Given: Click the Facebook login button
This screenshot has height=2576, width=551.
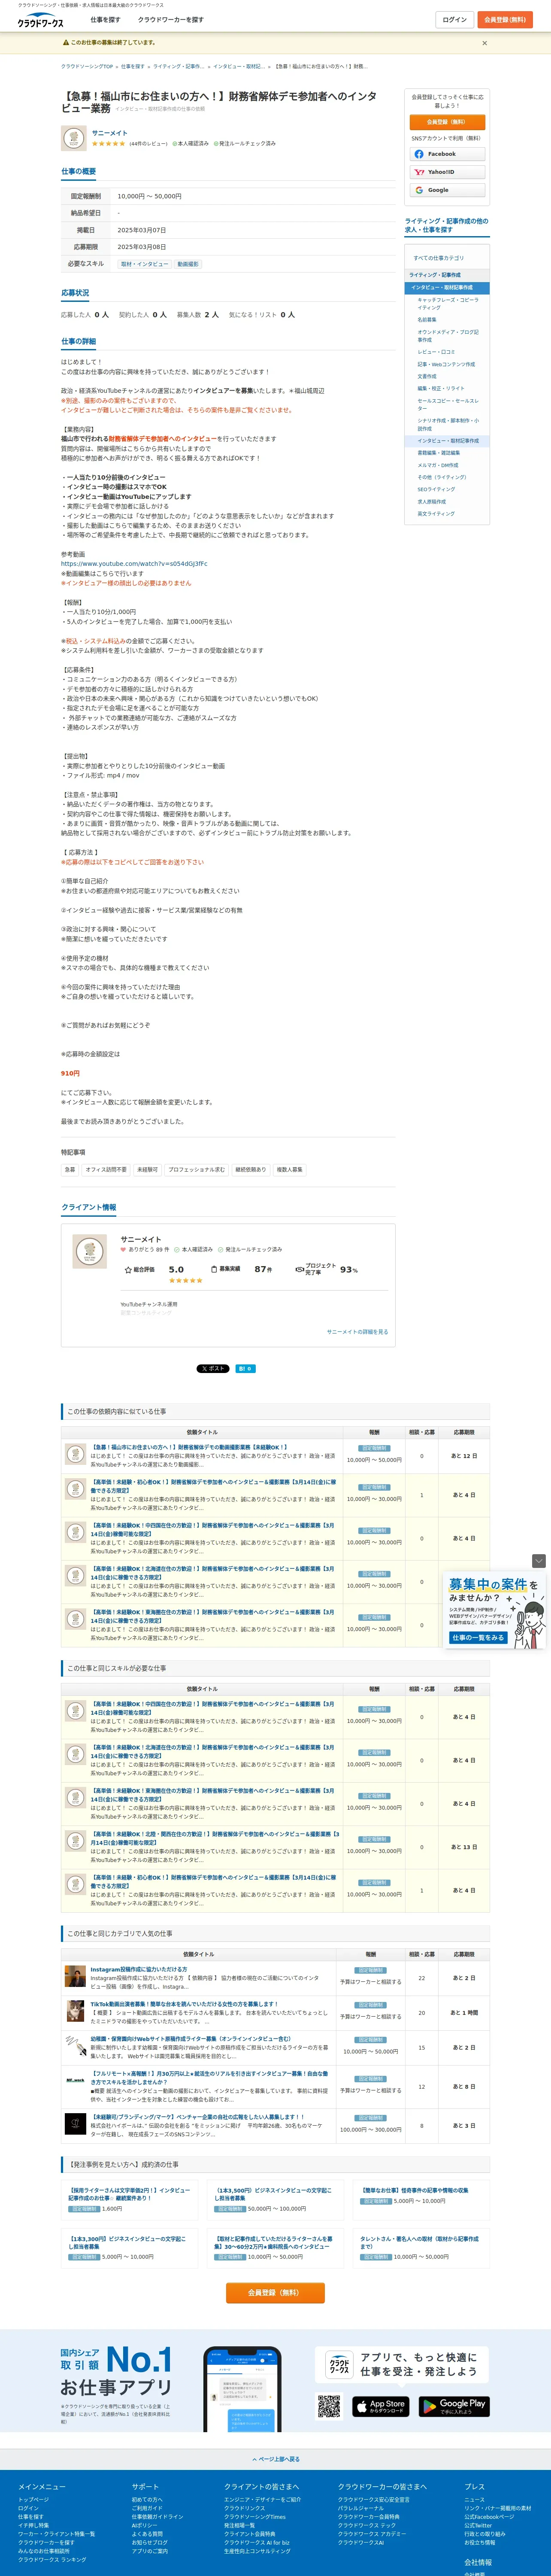Looking at the screenshot, I should (x=447, y=154).
